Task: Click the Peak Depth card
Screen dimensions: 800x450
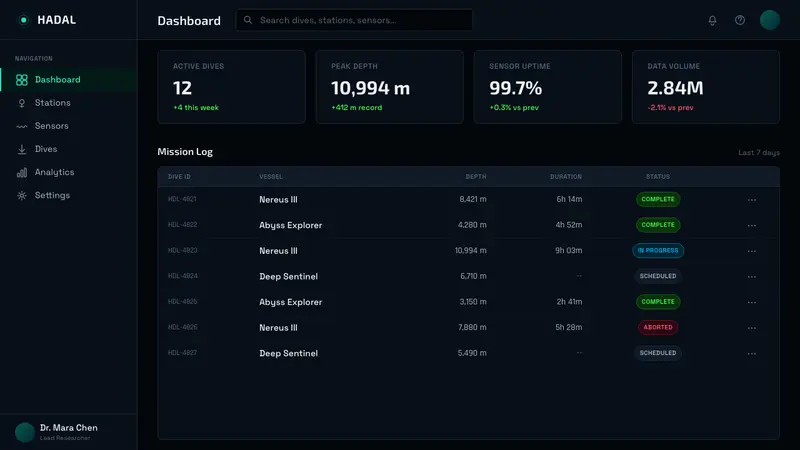Action: point(390,87)
